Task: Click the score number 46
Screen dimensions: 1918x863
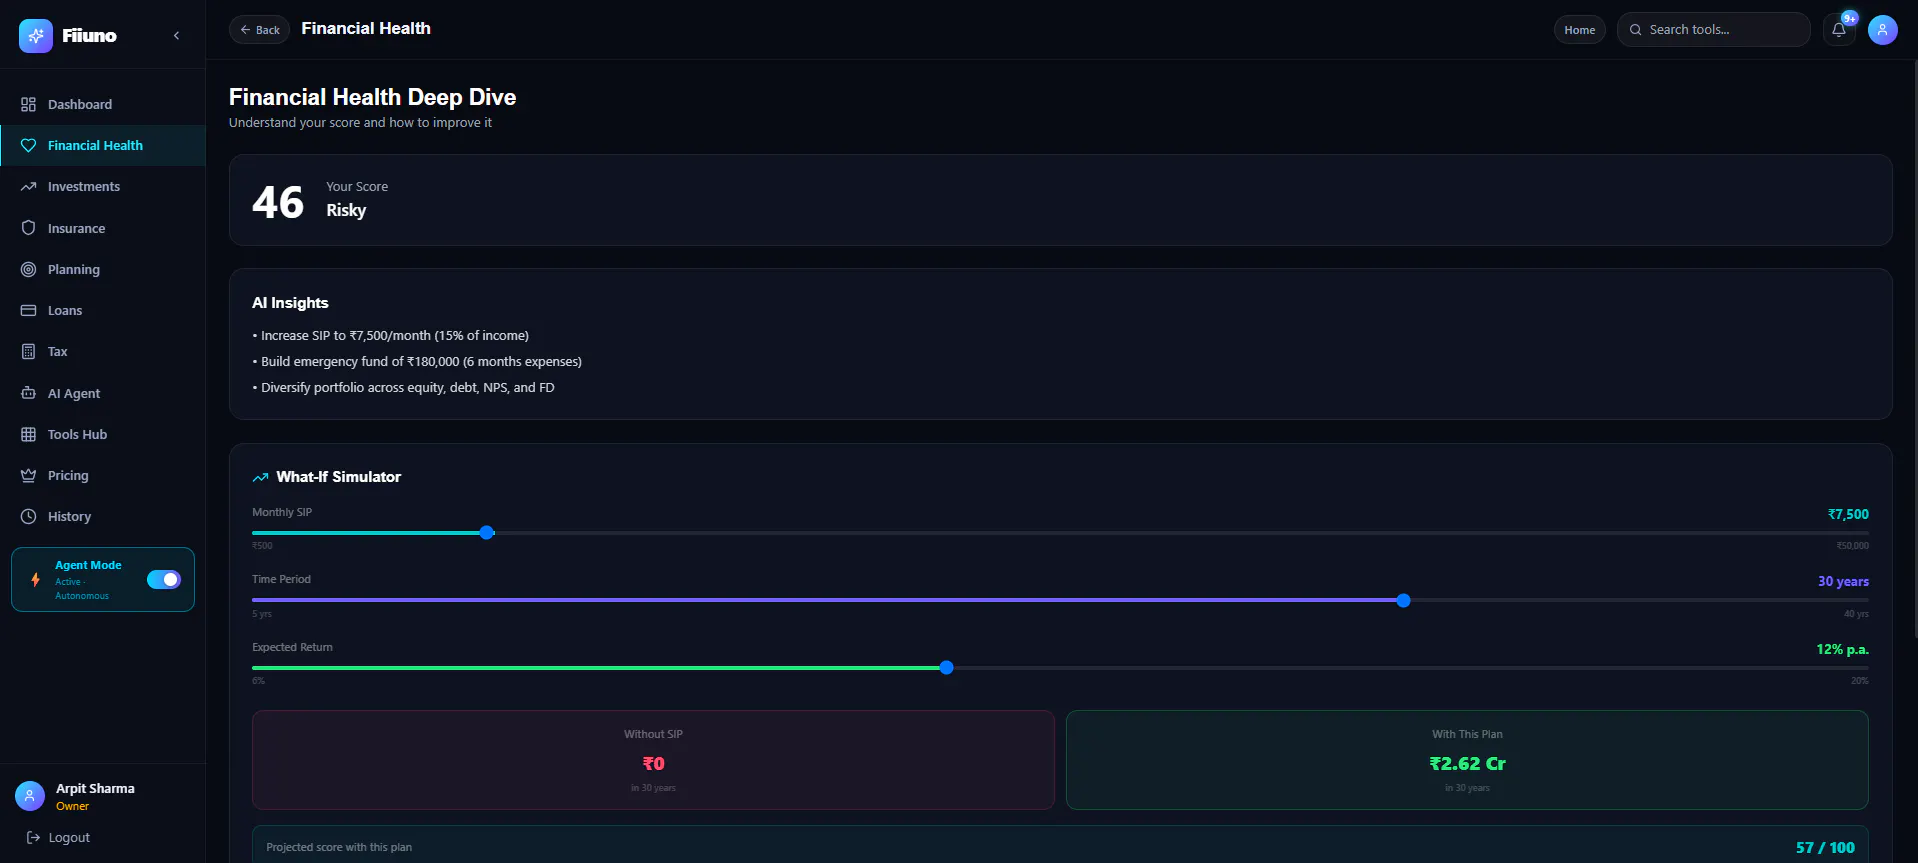Action: pyautogui.click(x=278, y=203)
